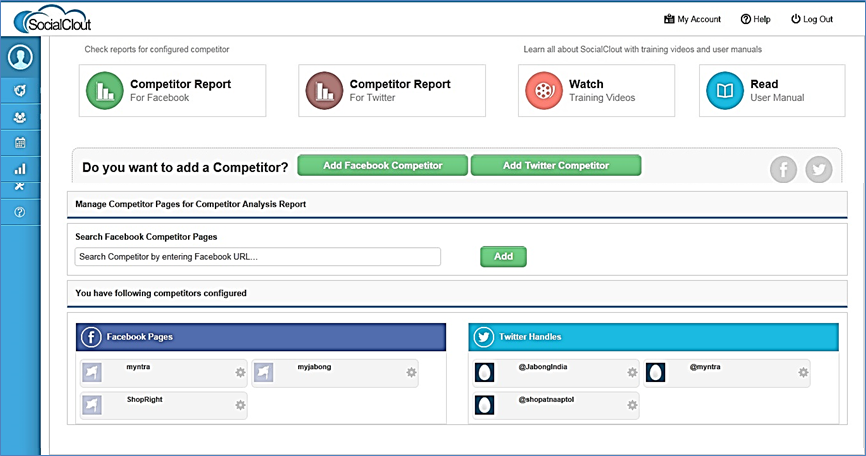The width and height of the screenshot is (866, 456).
Task: Open settings gear for @JabongIndia handle
Action: pyautogui.click(x=632, y=373)
